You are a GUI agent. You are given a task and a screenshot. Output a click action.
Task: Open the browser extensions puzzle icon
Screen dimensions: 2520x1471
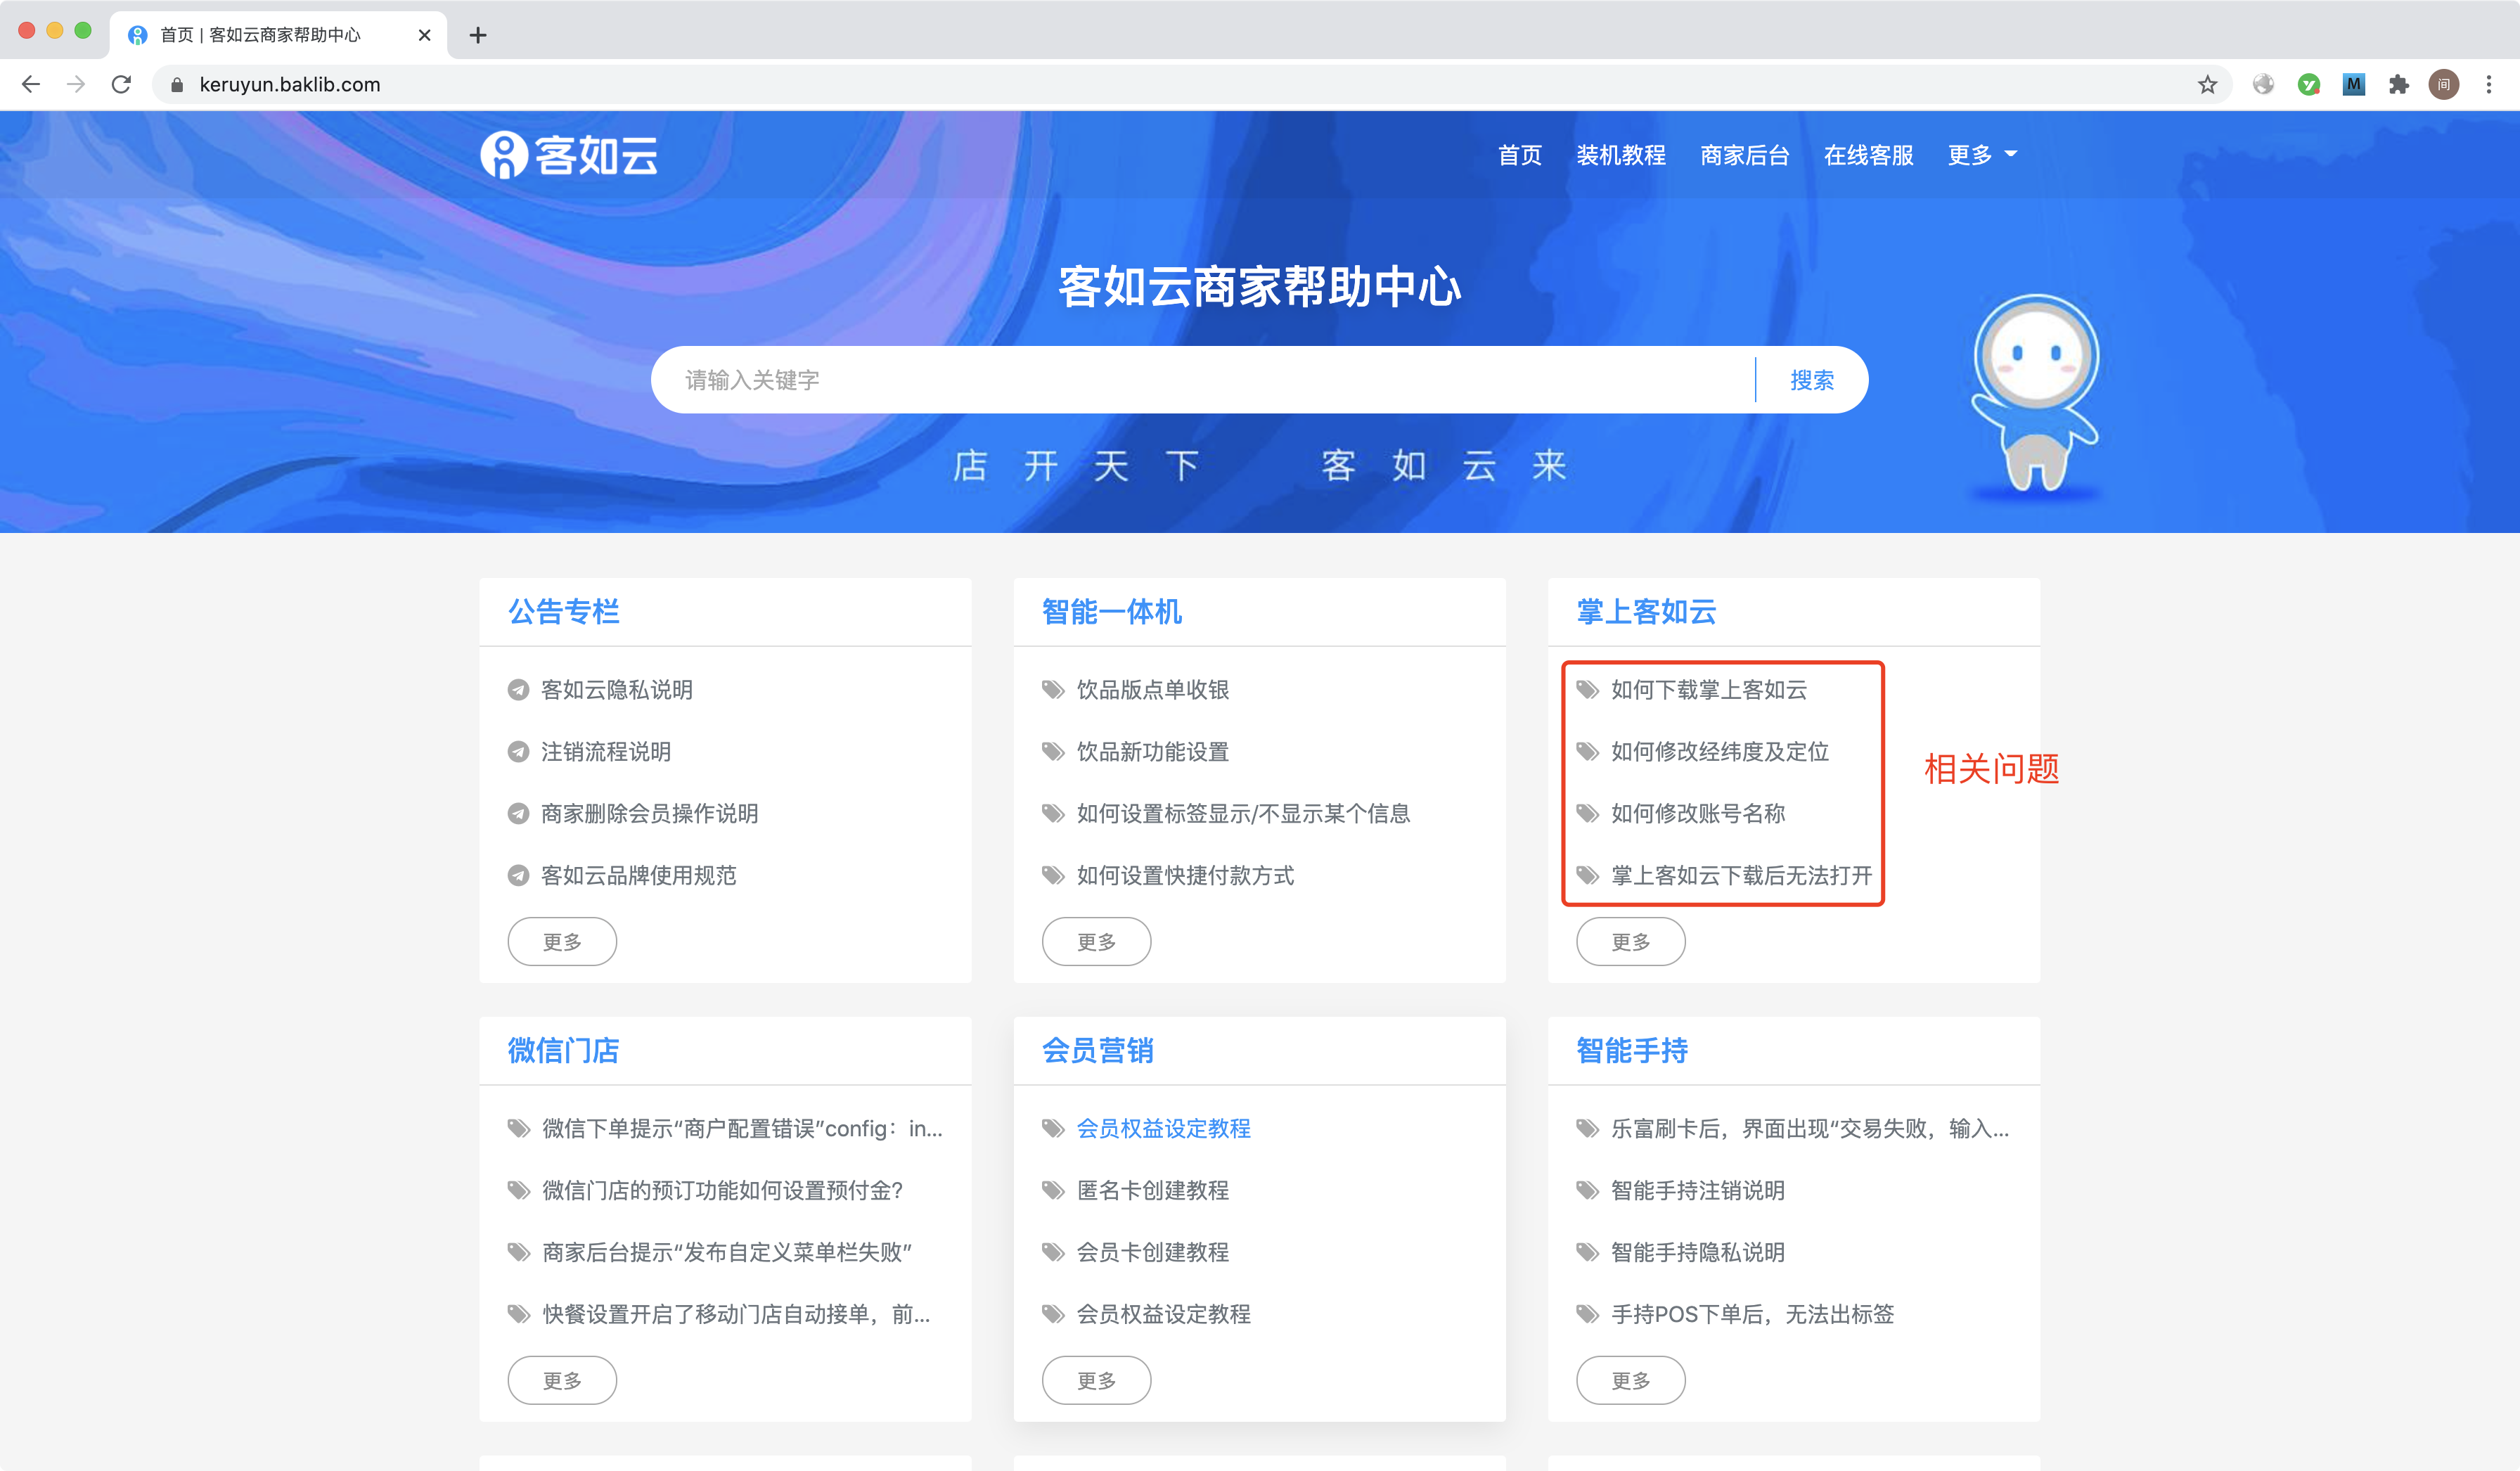2398,85
